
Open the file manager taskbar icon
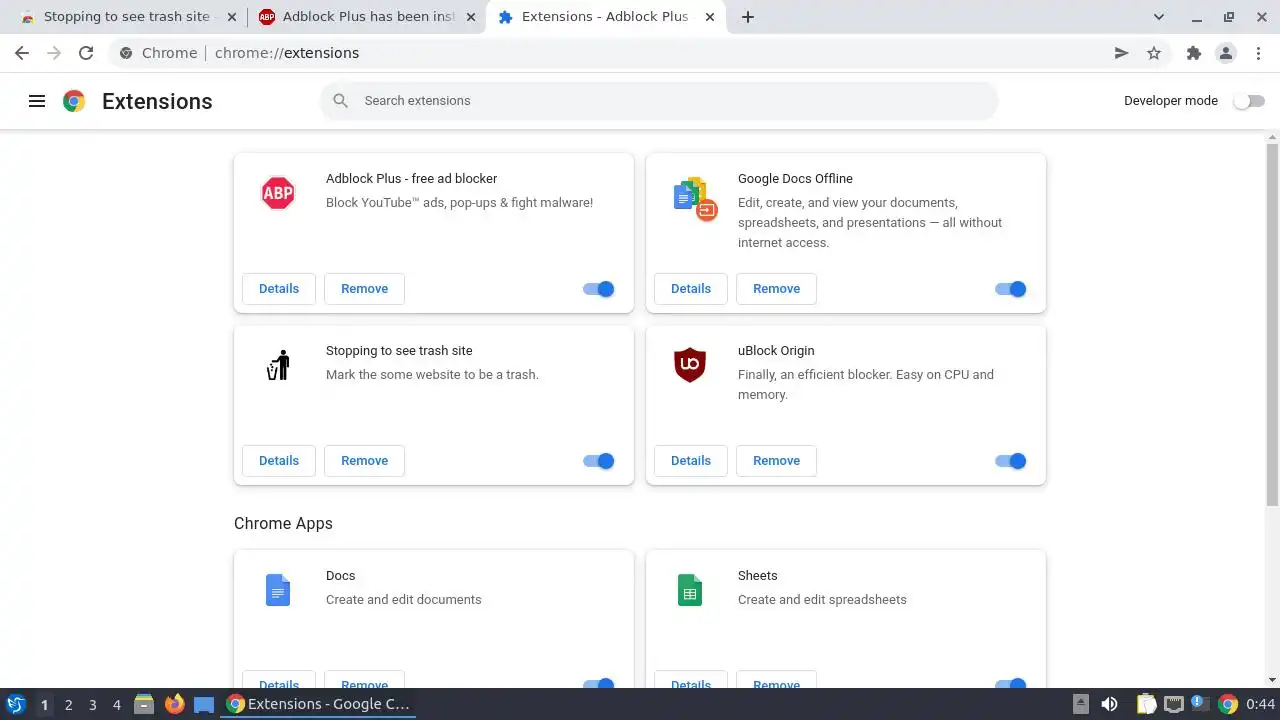coord(144,704)
